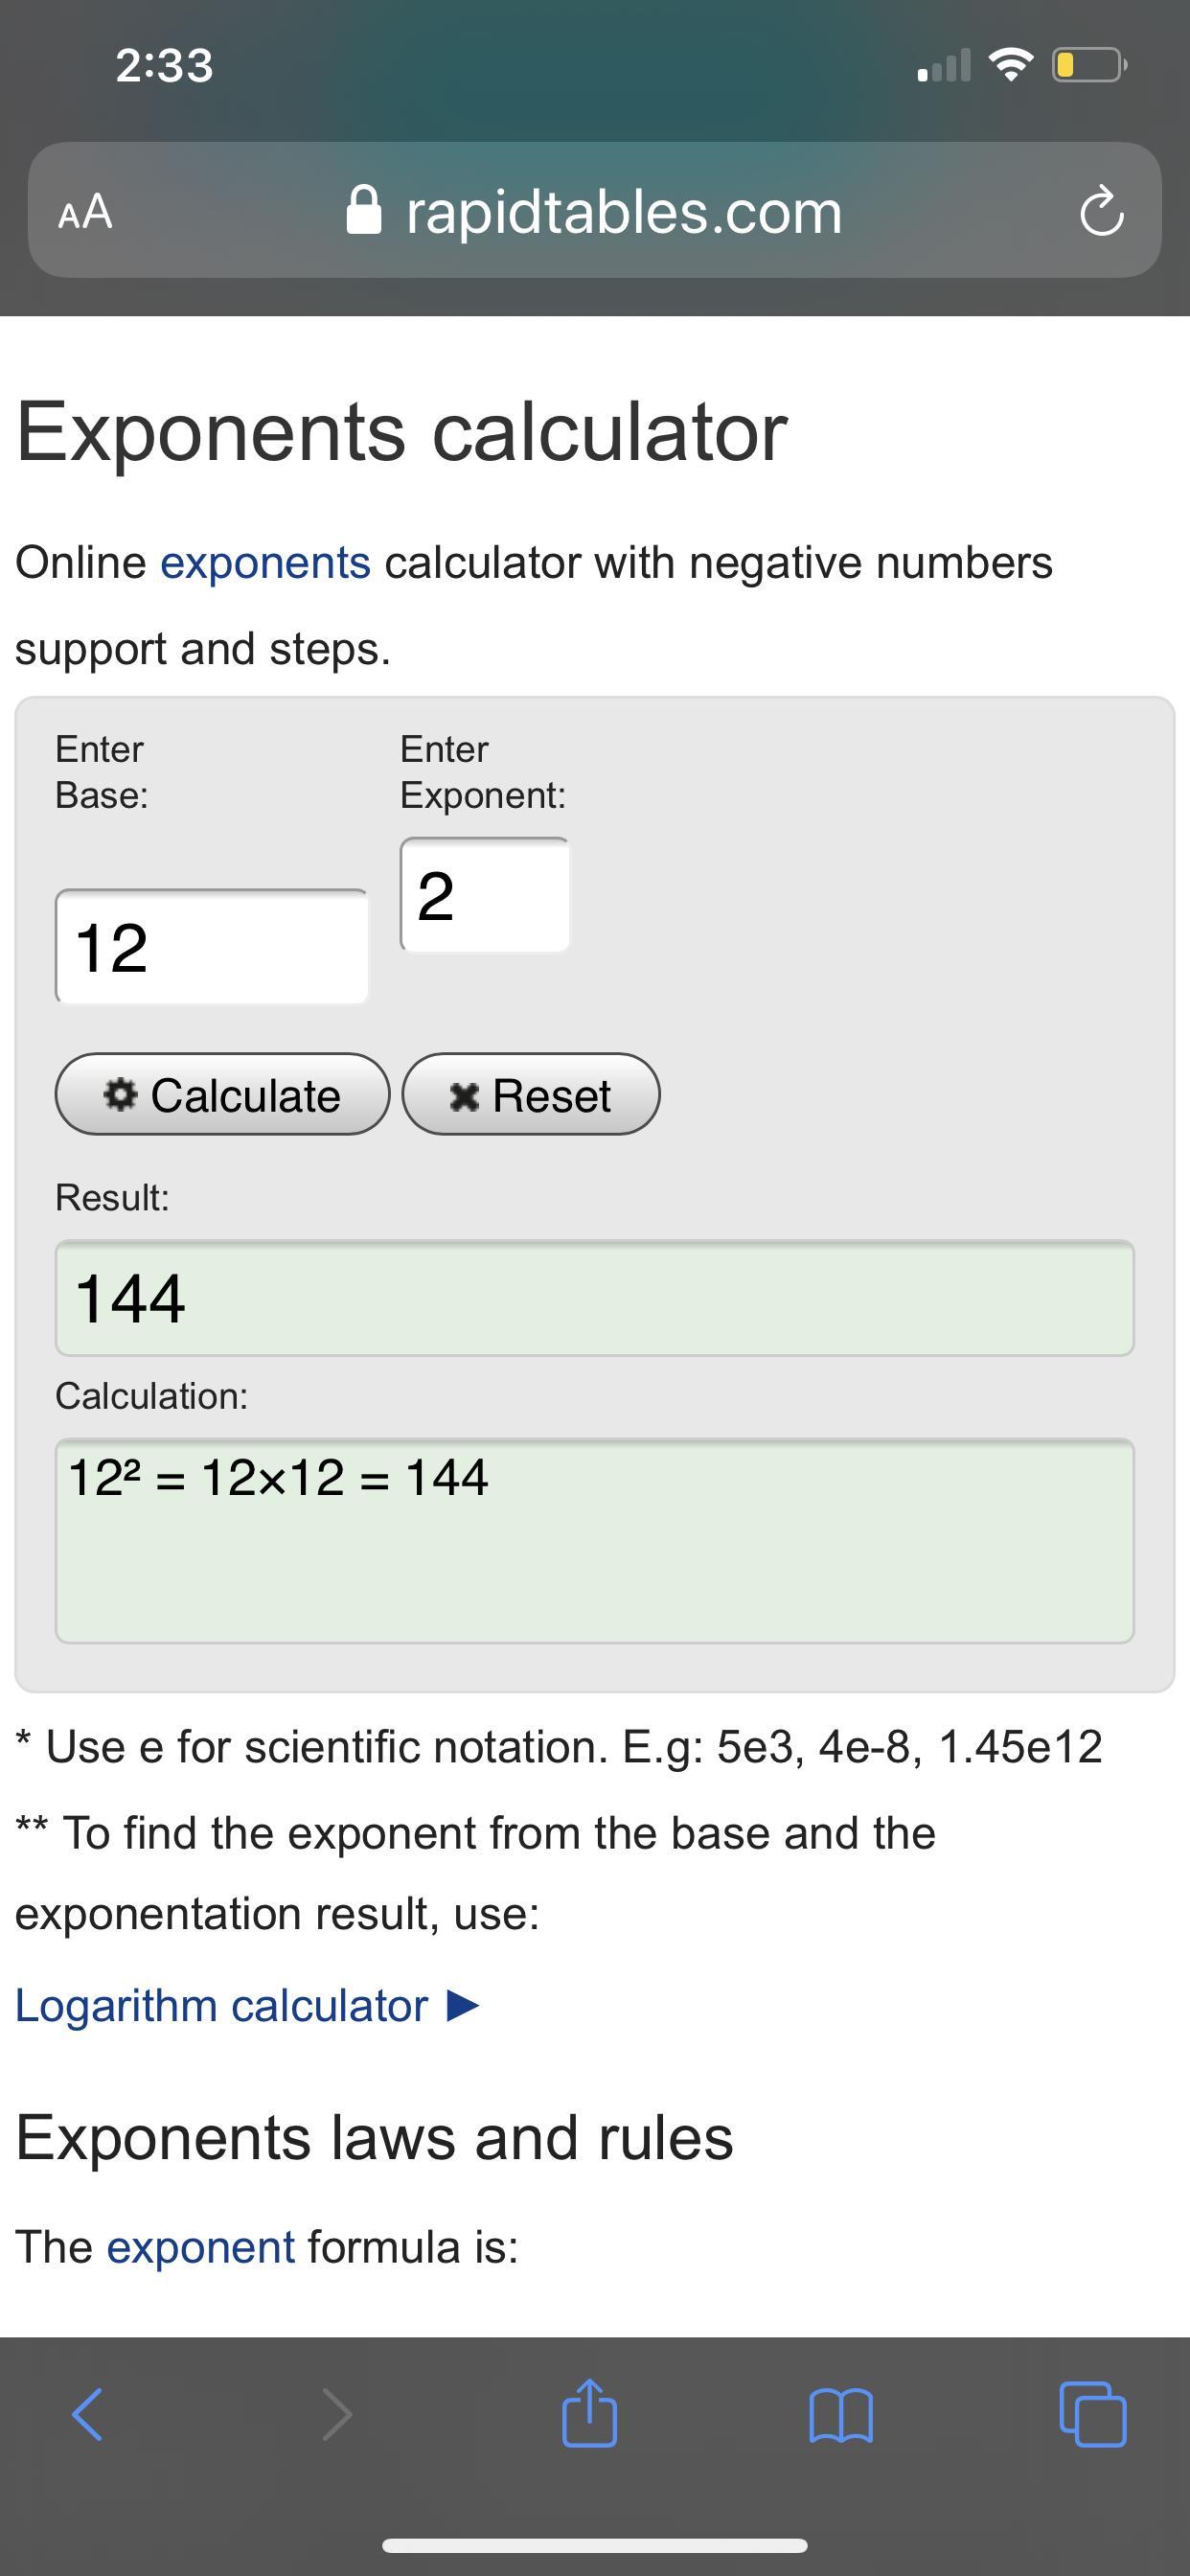Tap the battery indicator in status bar
This screenshot has width=1190, height=2576.
pos(1088,66)
